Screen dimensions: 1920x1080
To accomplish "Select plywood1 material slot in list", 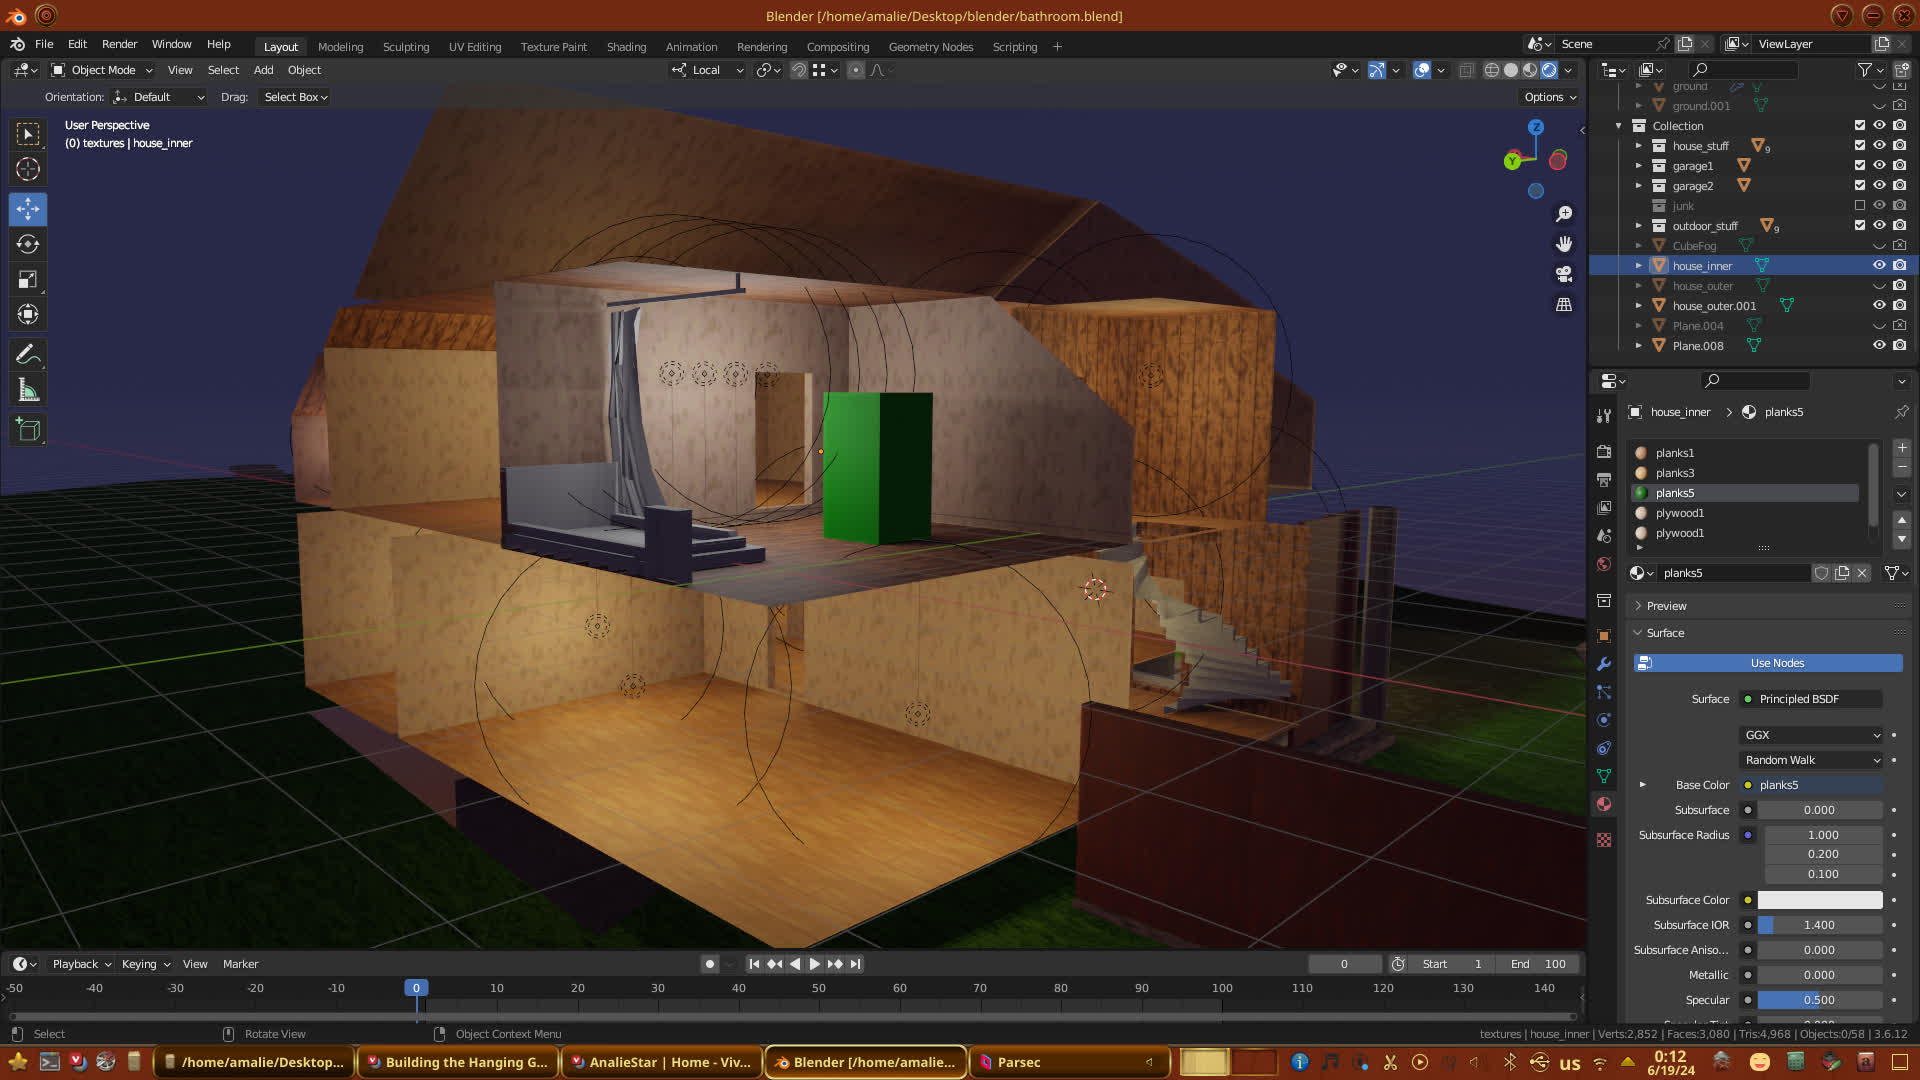I will point(1679,513).
